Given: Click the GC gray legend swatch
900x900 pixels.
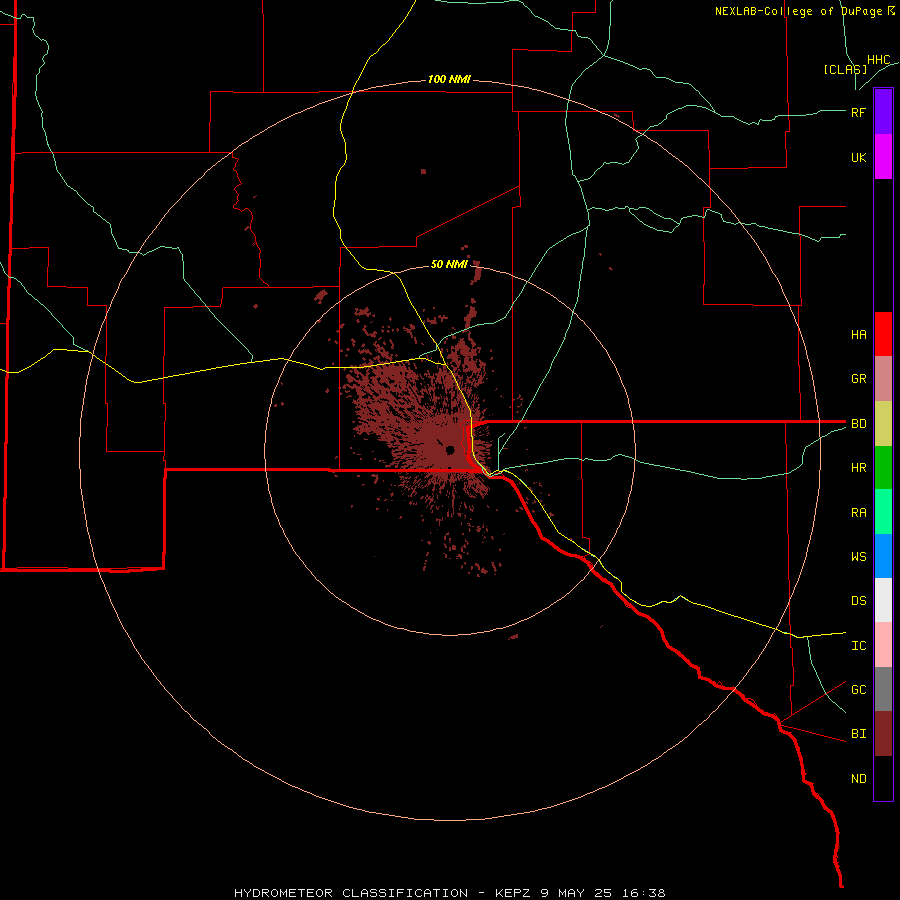Looking at the screenshot, I should [x=883, y=689].
